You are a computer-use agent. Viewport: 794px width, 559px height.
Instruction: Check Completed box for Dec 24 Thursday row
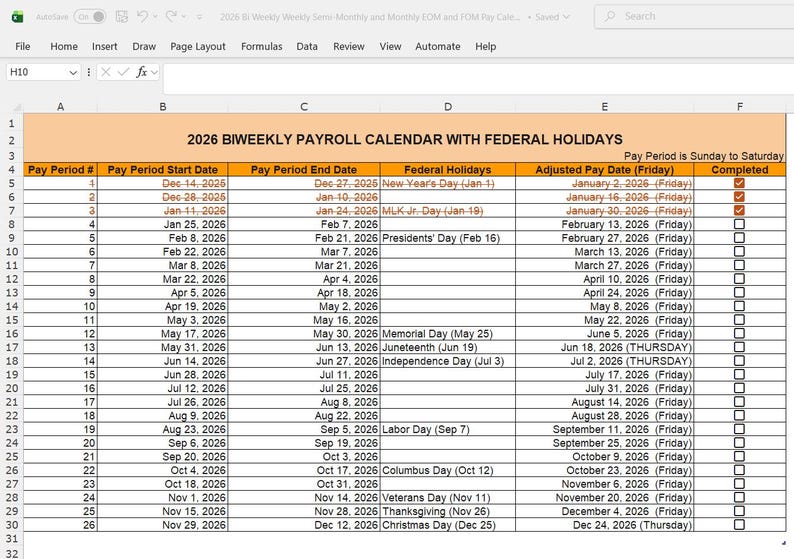(739, 525)
